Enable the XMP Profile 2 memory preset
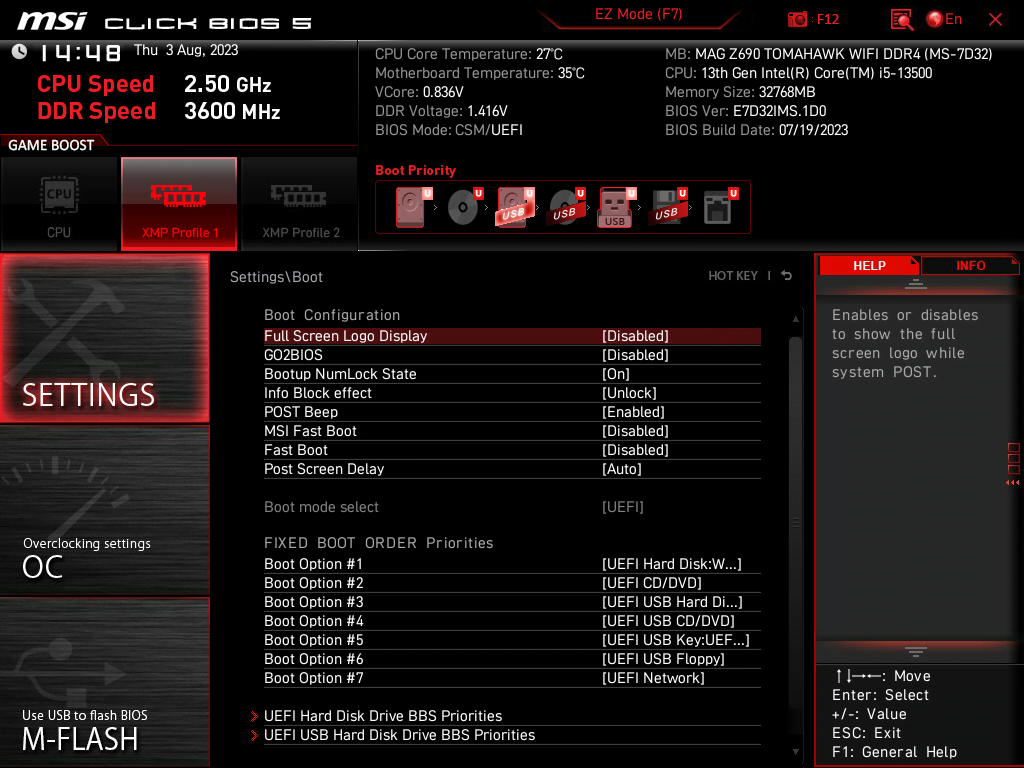1024x768 pixels. coord(299,204)
